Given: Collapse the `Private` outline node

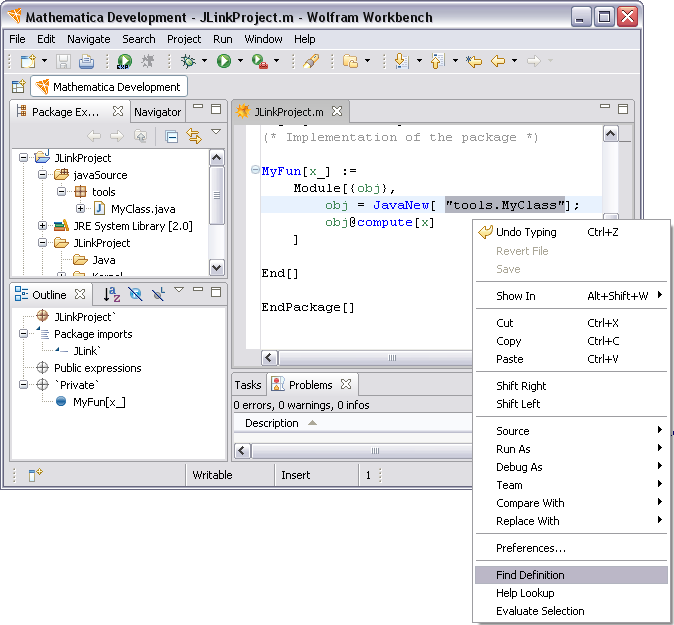Looking at the screenshot, I should point(23,385).
